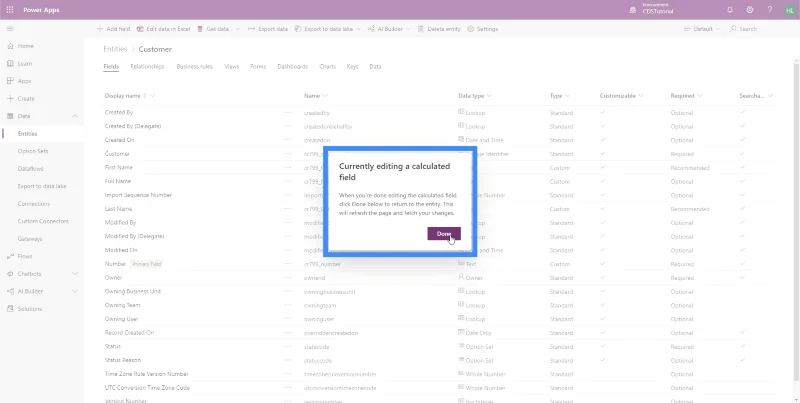Sort by Display name column header
The height and width of the screenshot is (403, 800).
pos(130,96)
